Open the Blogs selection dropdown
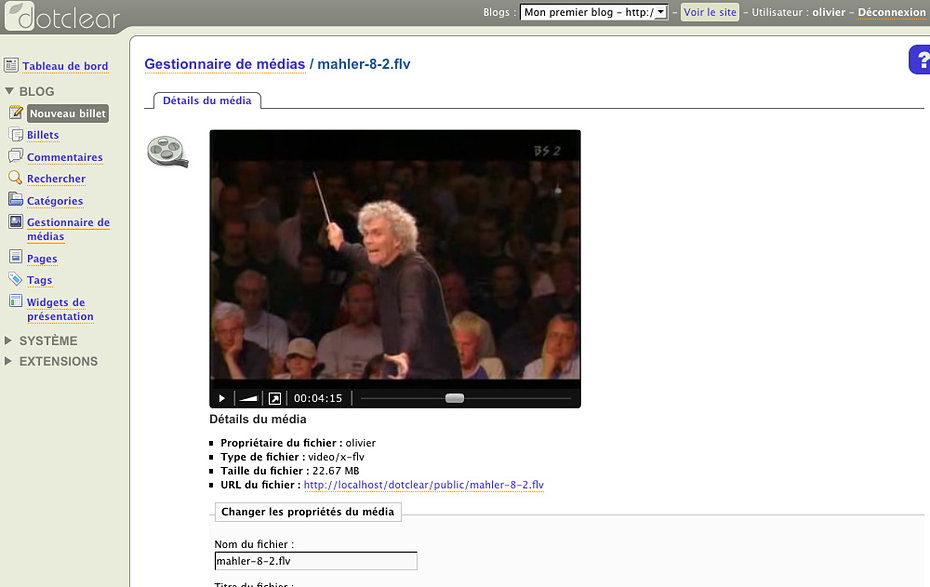 pyautogui.click(x=594, y=12)
